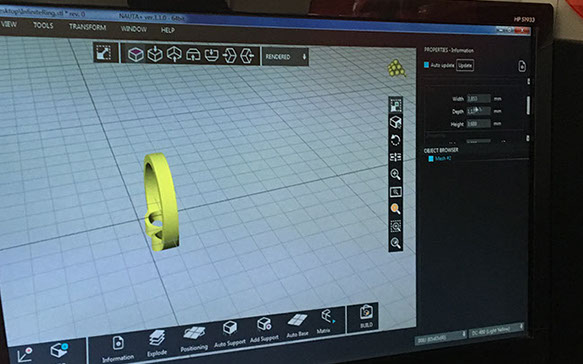Open the HELP menu

coord(168,30)
